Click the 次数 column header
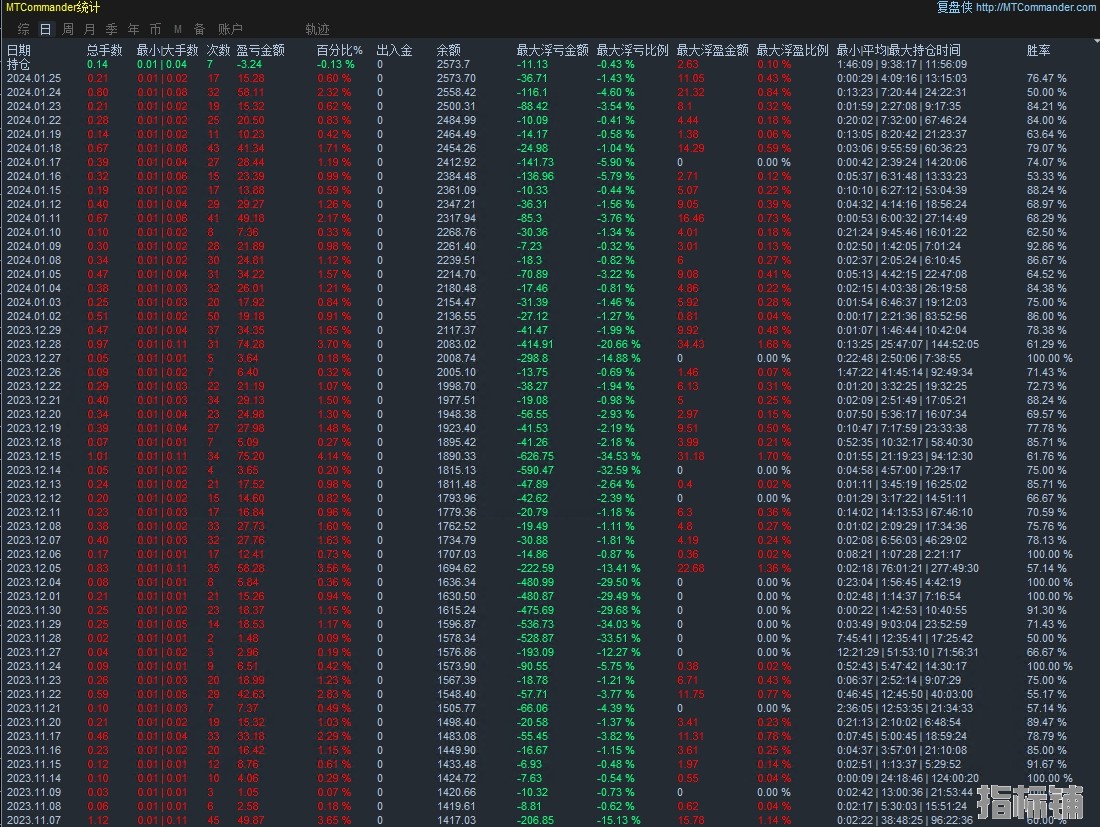Screen dimensions: 1100x827 (x=218, y=50)
